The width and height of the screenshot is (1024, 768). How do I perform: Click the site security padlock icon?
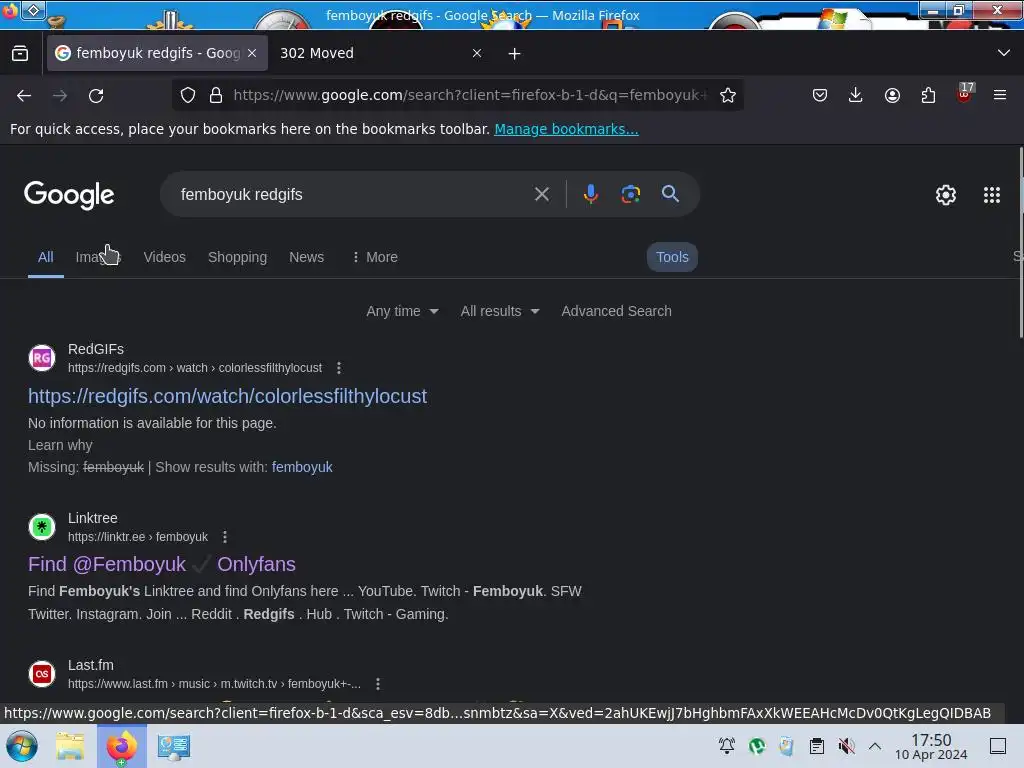click(x=216, y=95)
